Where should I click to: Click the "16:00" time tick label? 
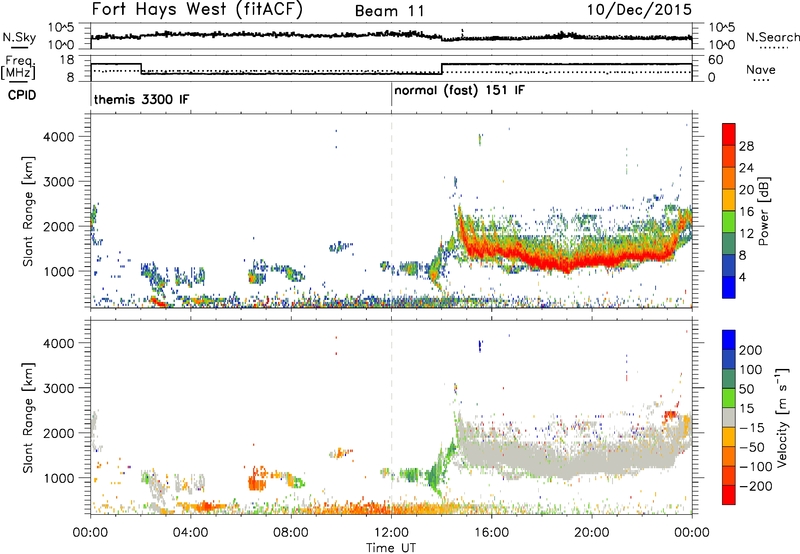pyautogui.click(x=491, y=533)
